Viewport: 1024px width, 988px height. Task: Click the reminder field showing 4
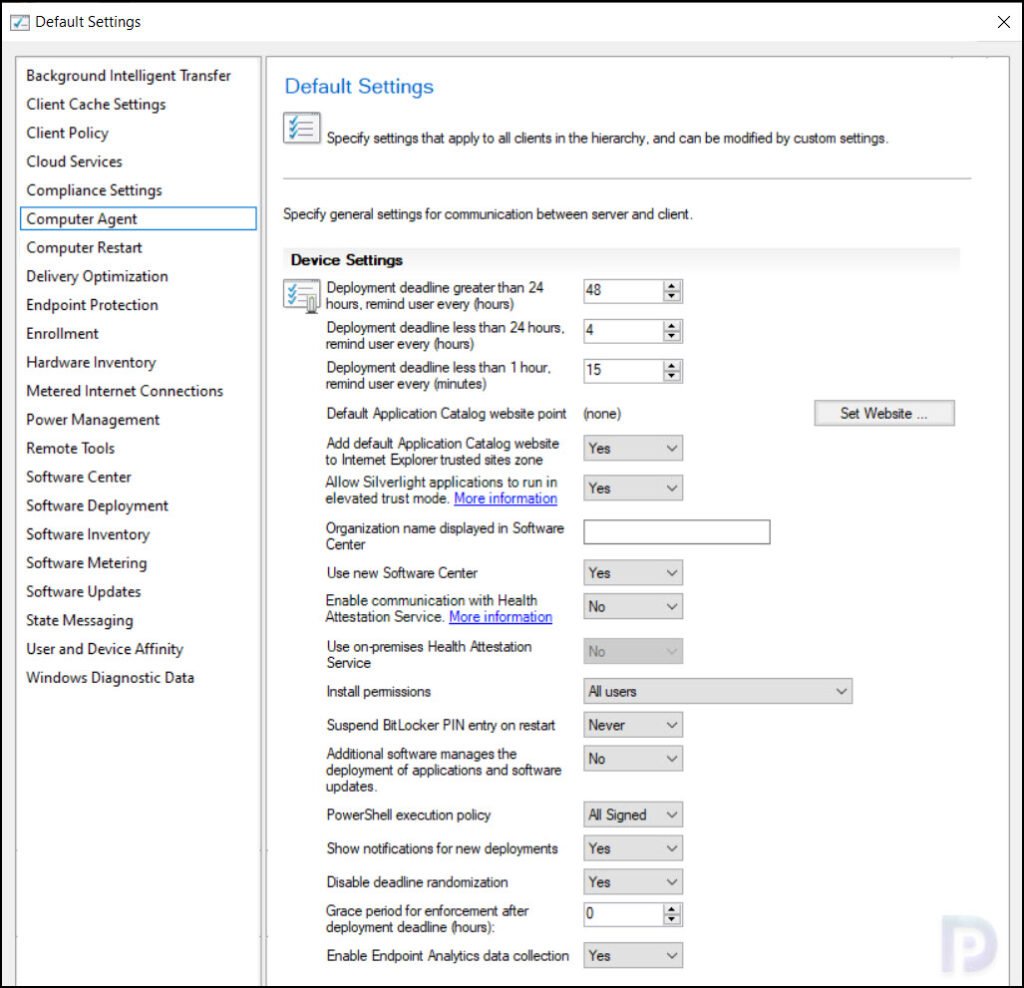624,330
